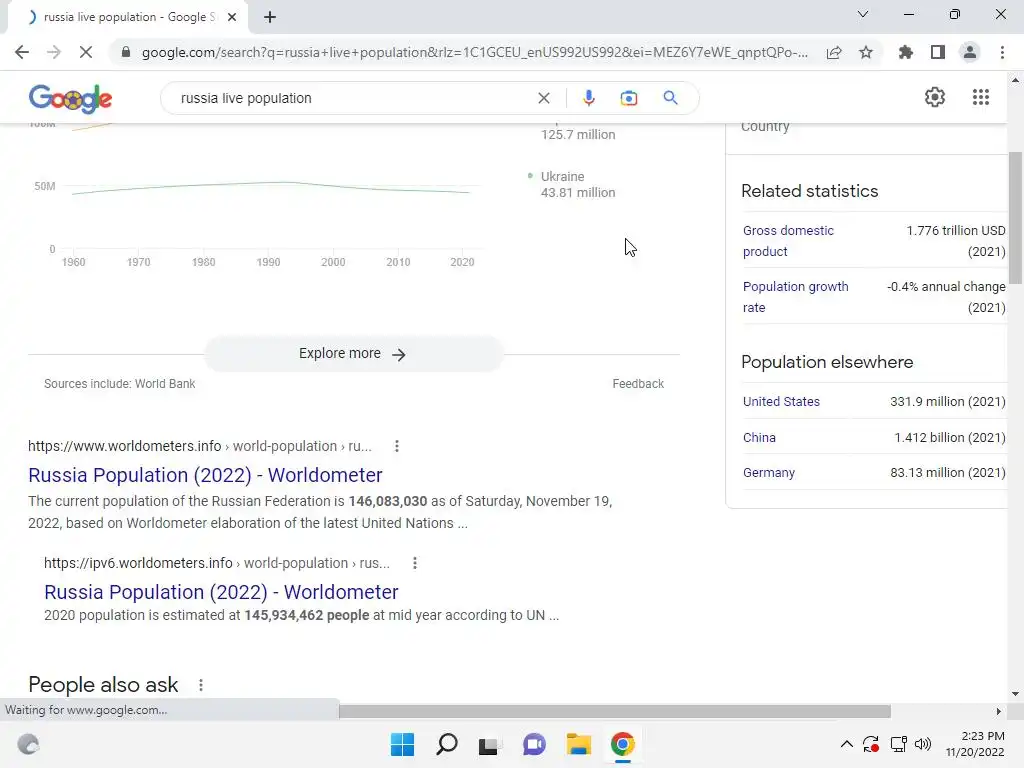Click the horizontal page scrollbar
Viewport: 1024px width, 768px height.
[615, 711]
